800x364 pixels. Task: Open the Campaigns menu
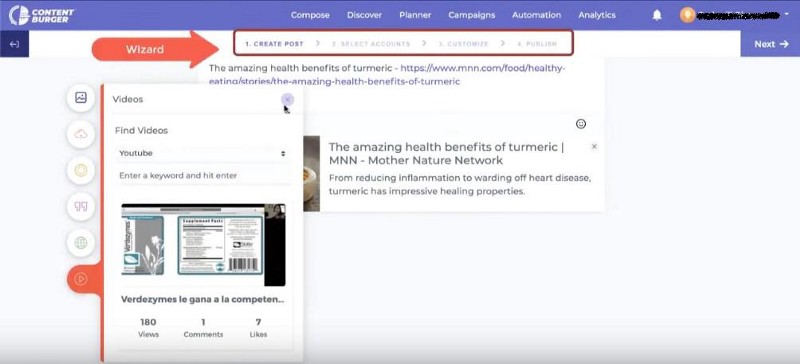[471, 15]
